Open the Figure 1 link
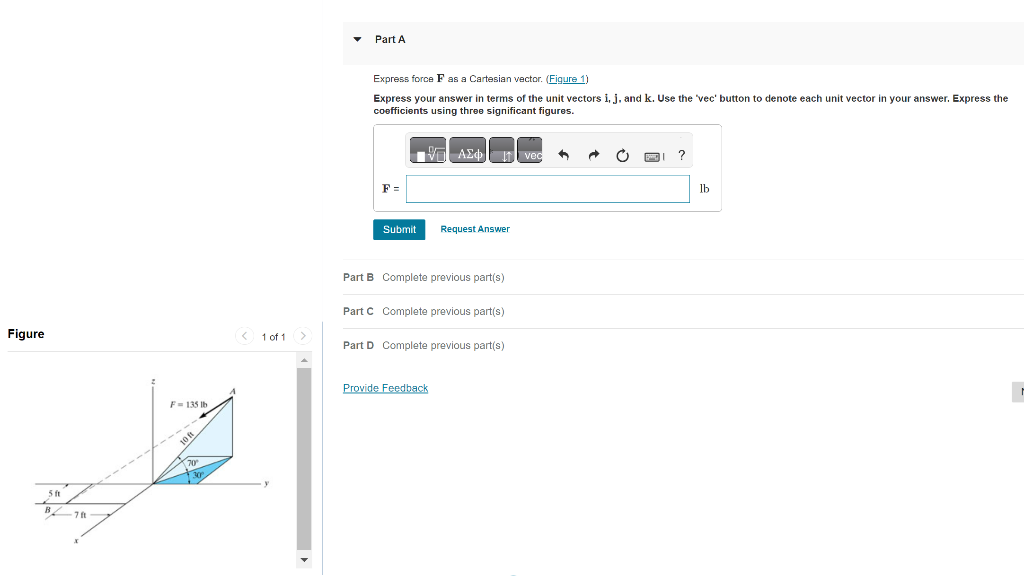The height and width of the screenshot is (576, 1024). [567, 78]
